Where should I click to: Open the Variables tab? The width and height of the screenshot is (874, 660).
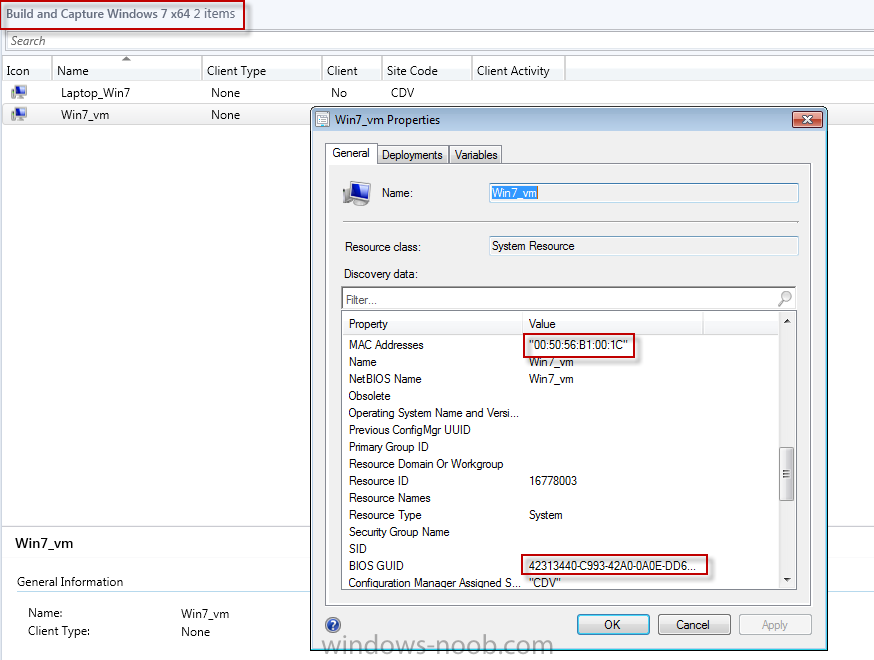point(476,155)
